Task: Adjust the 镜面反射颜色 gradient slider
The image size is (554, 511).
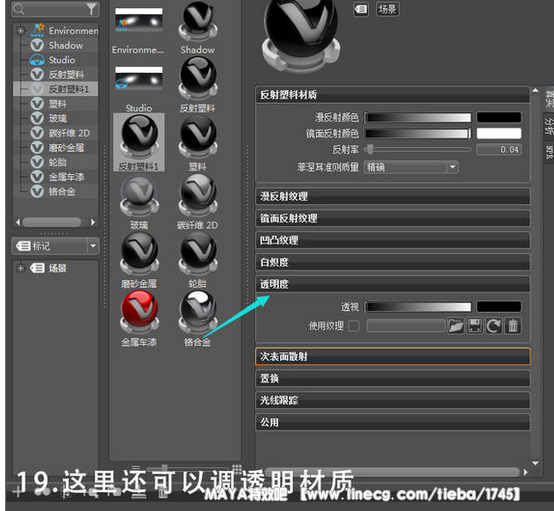Action: tap(418, 134)
